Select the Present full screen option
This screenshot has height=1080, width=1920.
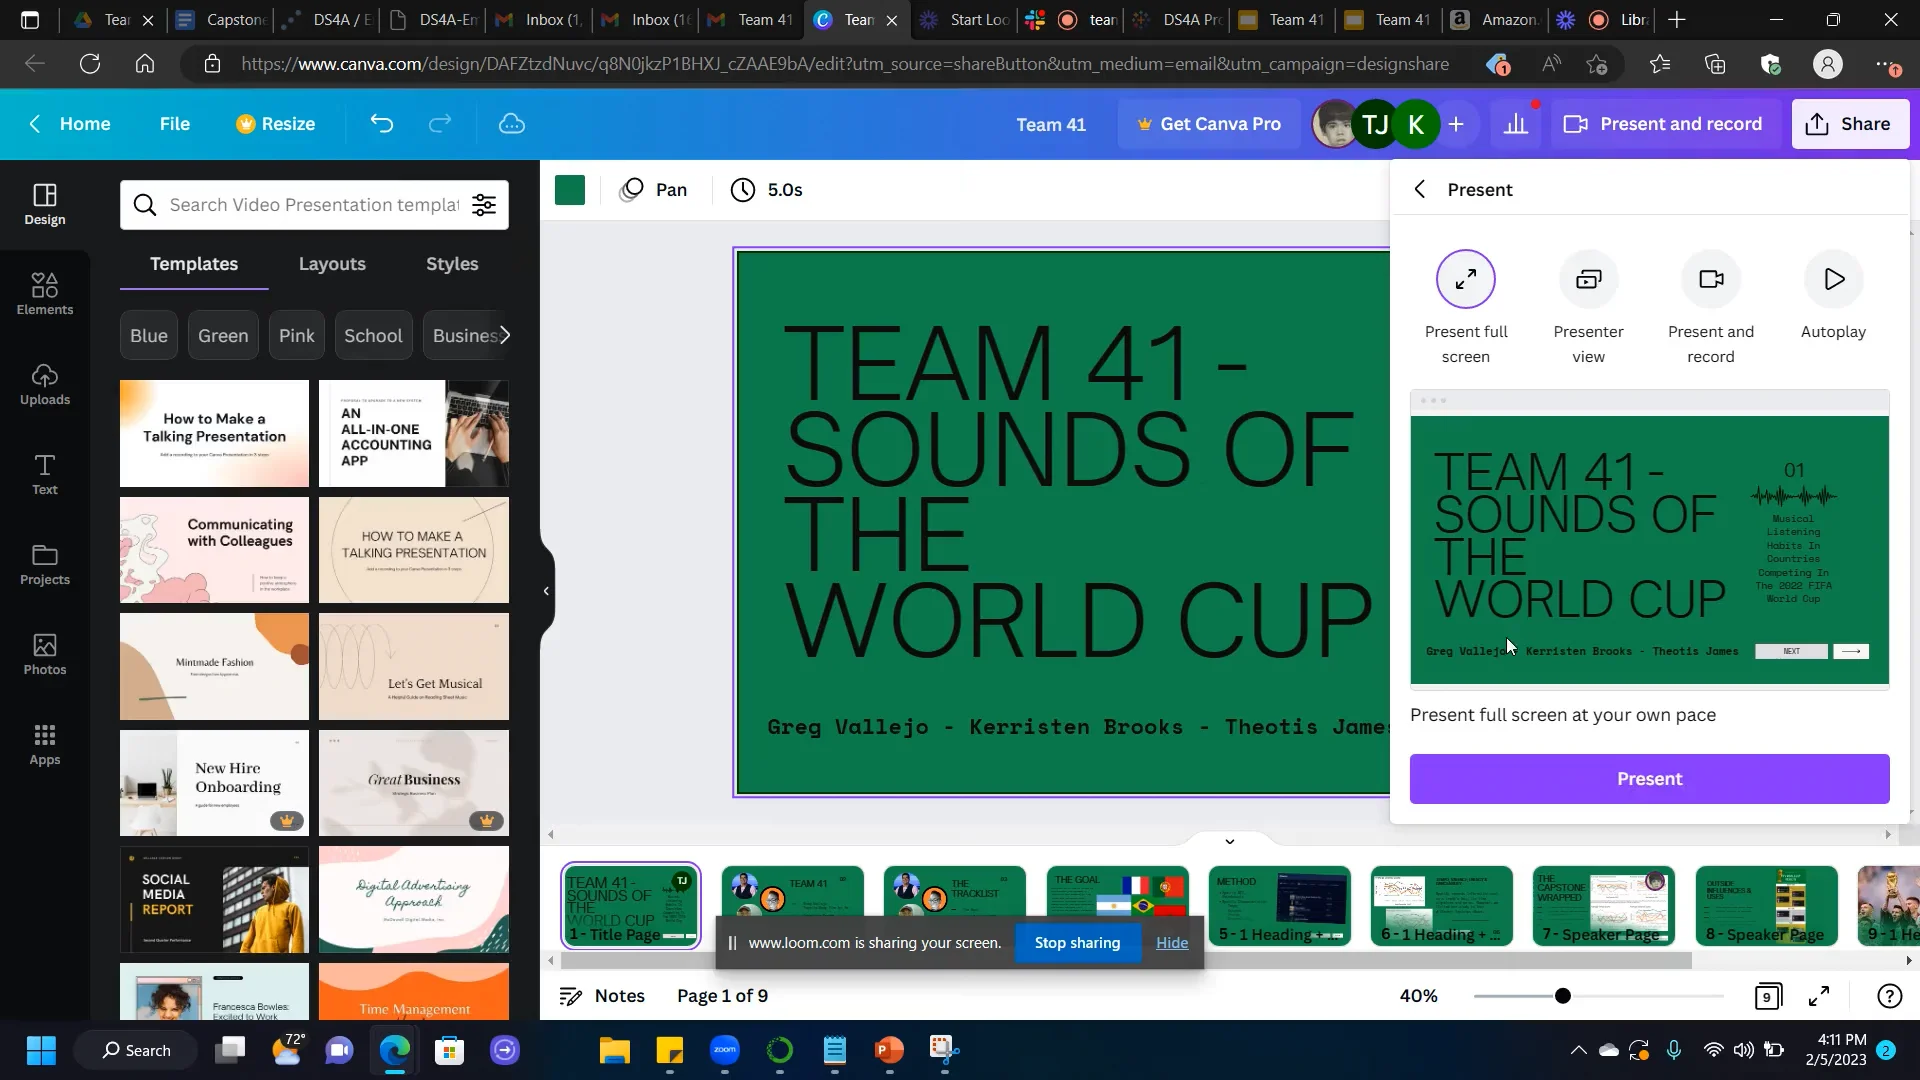point(1465,280)
